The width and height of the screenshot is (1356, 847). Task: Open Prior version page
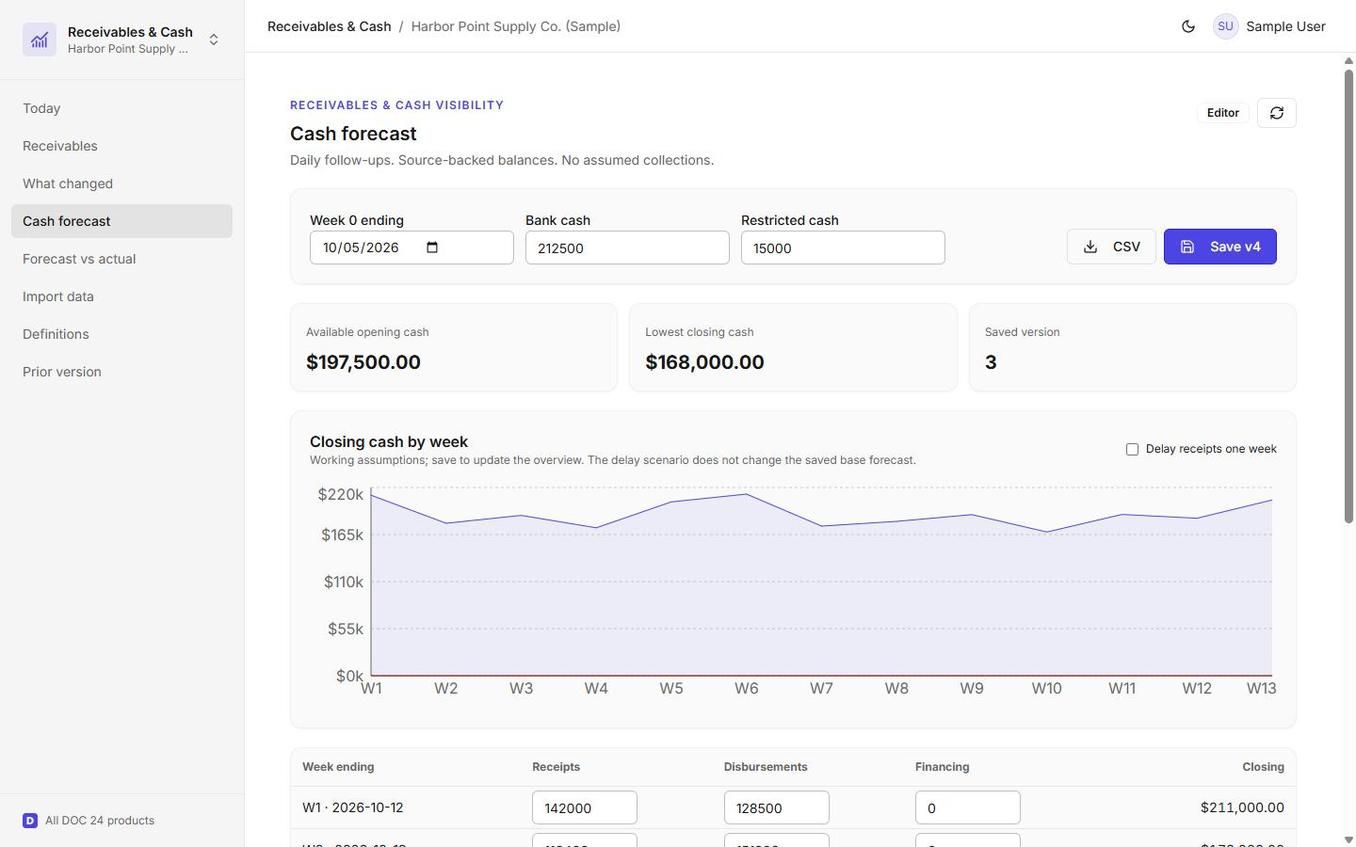122,372
